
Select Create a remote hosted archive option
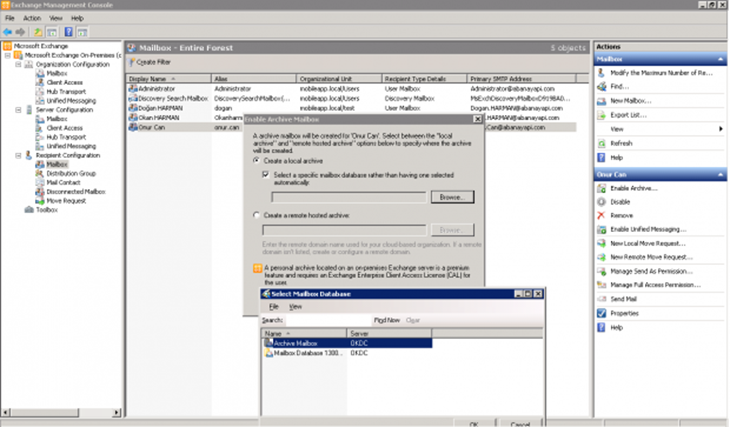pyautogui.click(x=257, y=215)
